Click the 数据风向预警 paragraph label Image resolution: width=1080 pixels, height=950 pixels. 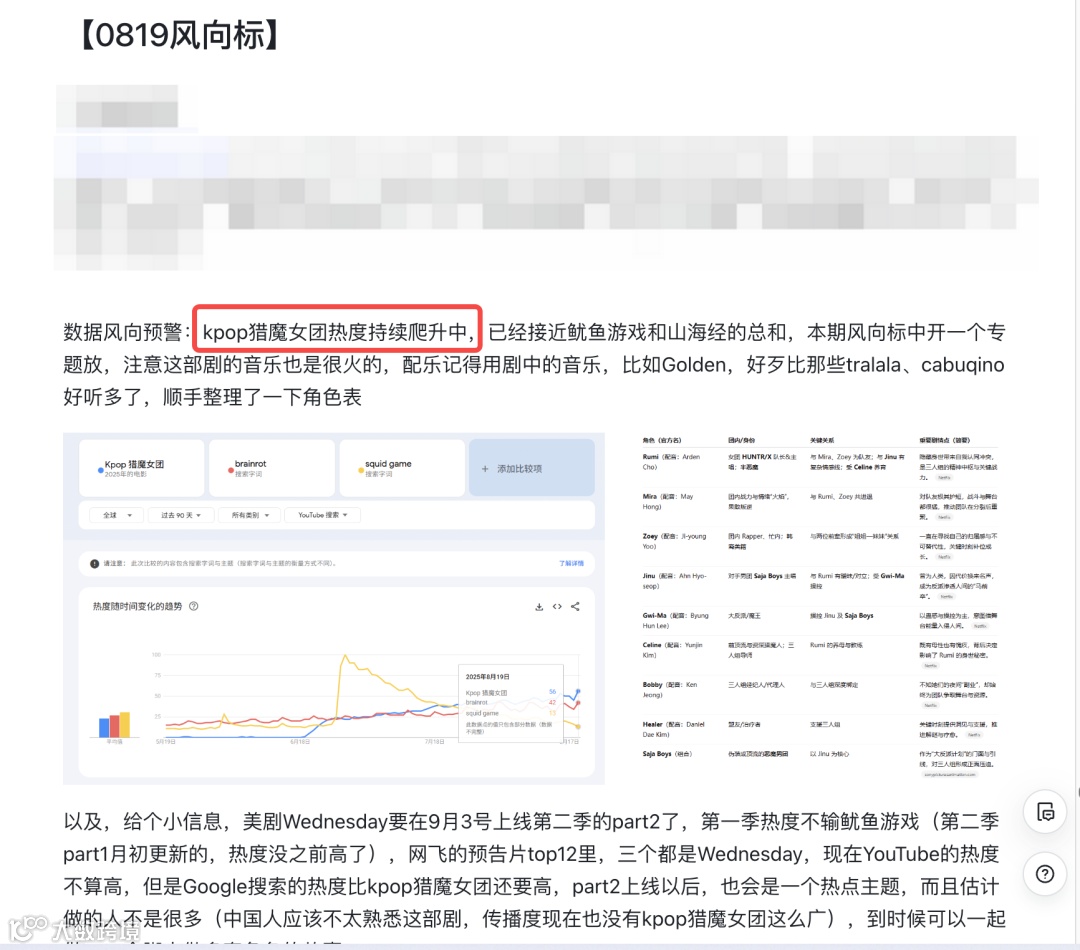[126, 332]
